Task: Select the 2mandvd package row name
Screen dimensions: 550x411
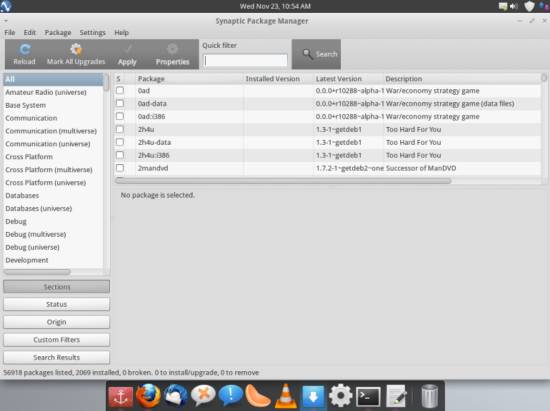Action: pos(153,168)
